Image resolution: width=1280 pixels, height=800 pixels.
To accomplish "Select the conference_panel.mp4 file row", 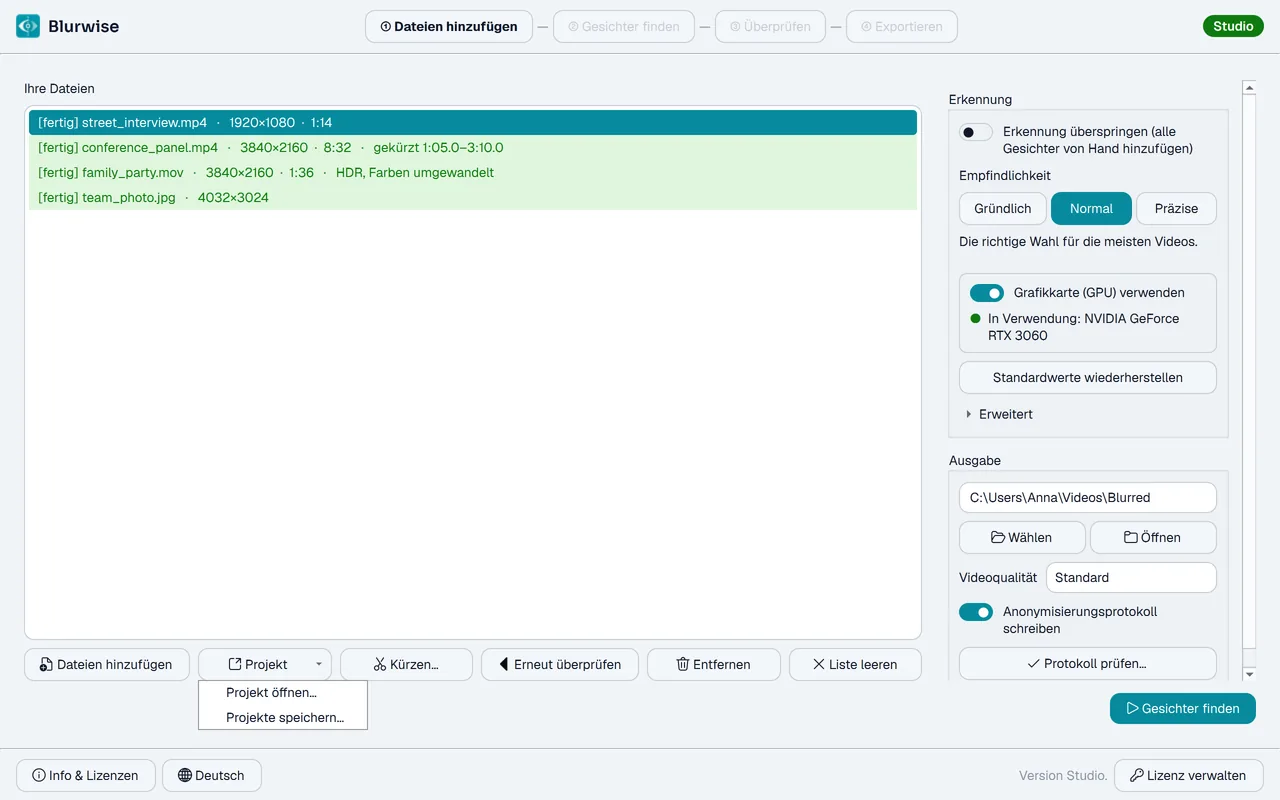I will pos(473,147).
